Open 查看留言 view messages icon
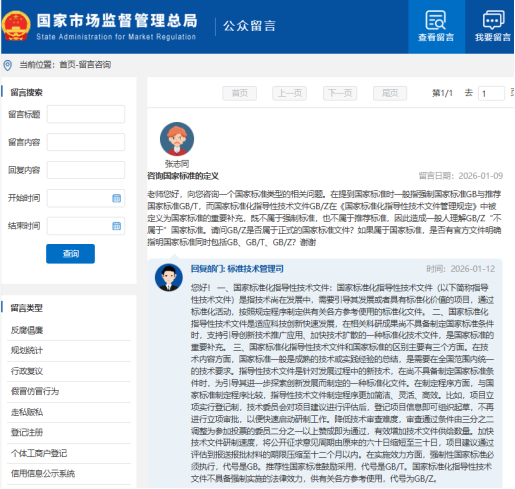Image resolution: width=515 pixels, height=489 pixels. 436,20
